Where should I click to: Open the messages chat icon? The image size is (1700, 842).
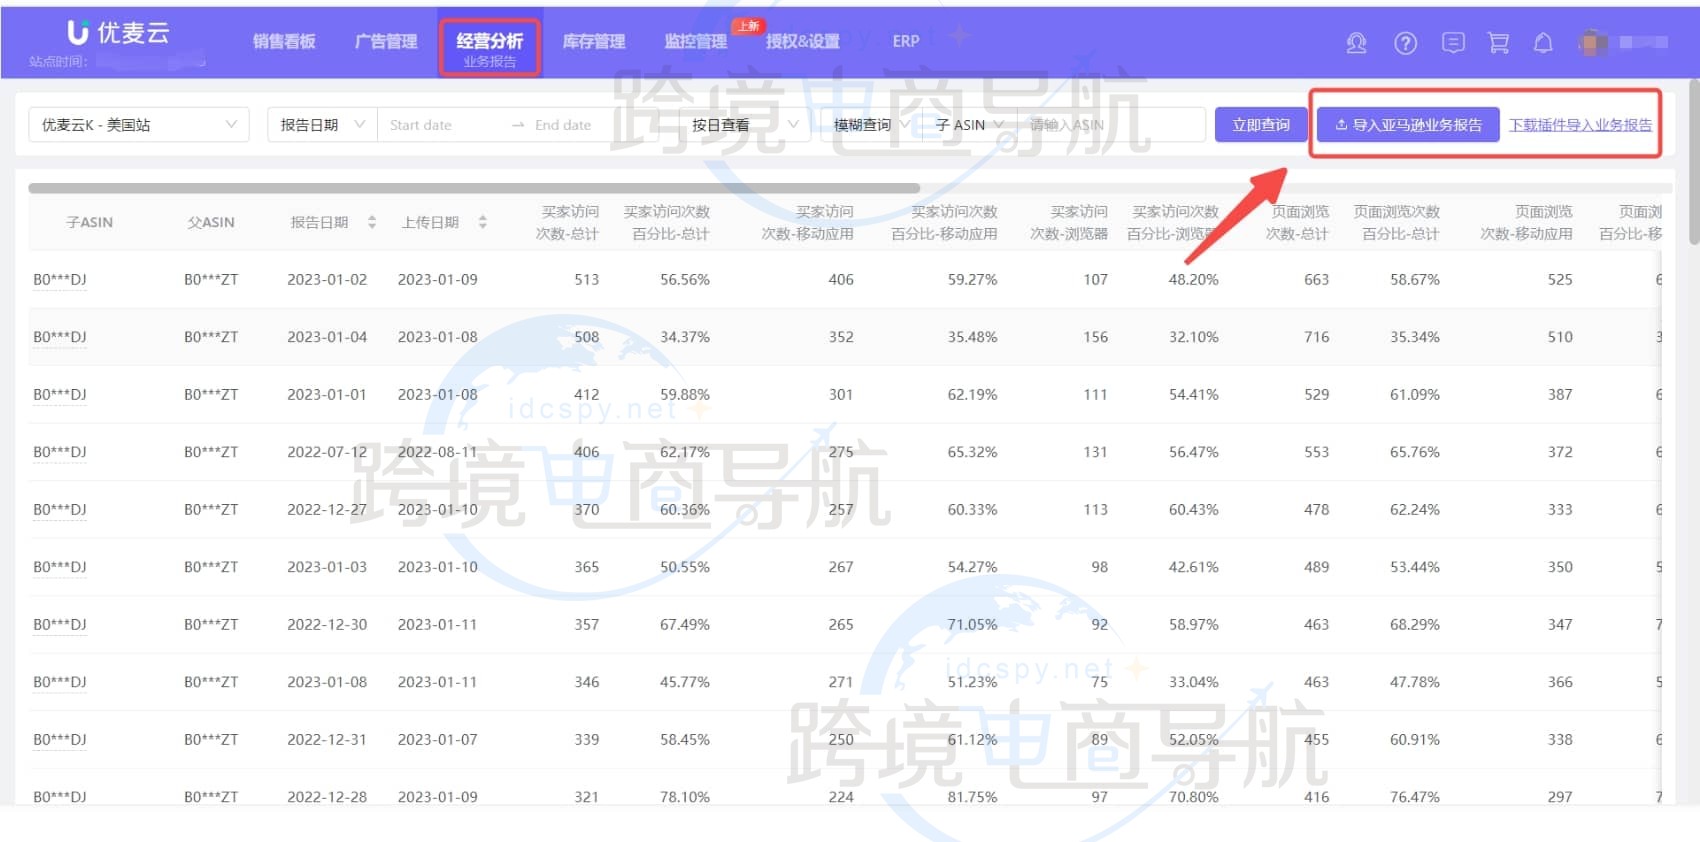coord(1453,43)
